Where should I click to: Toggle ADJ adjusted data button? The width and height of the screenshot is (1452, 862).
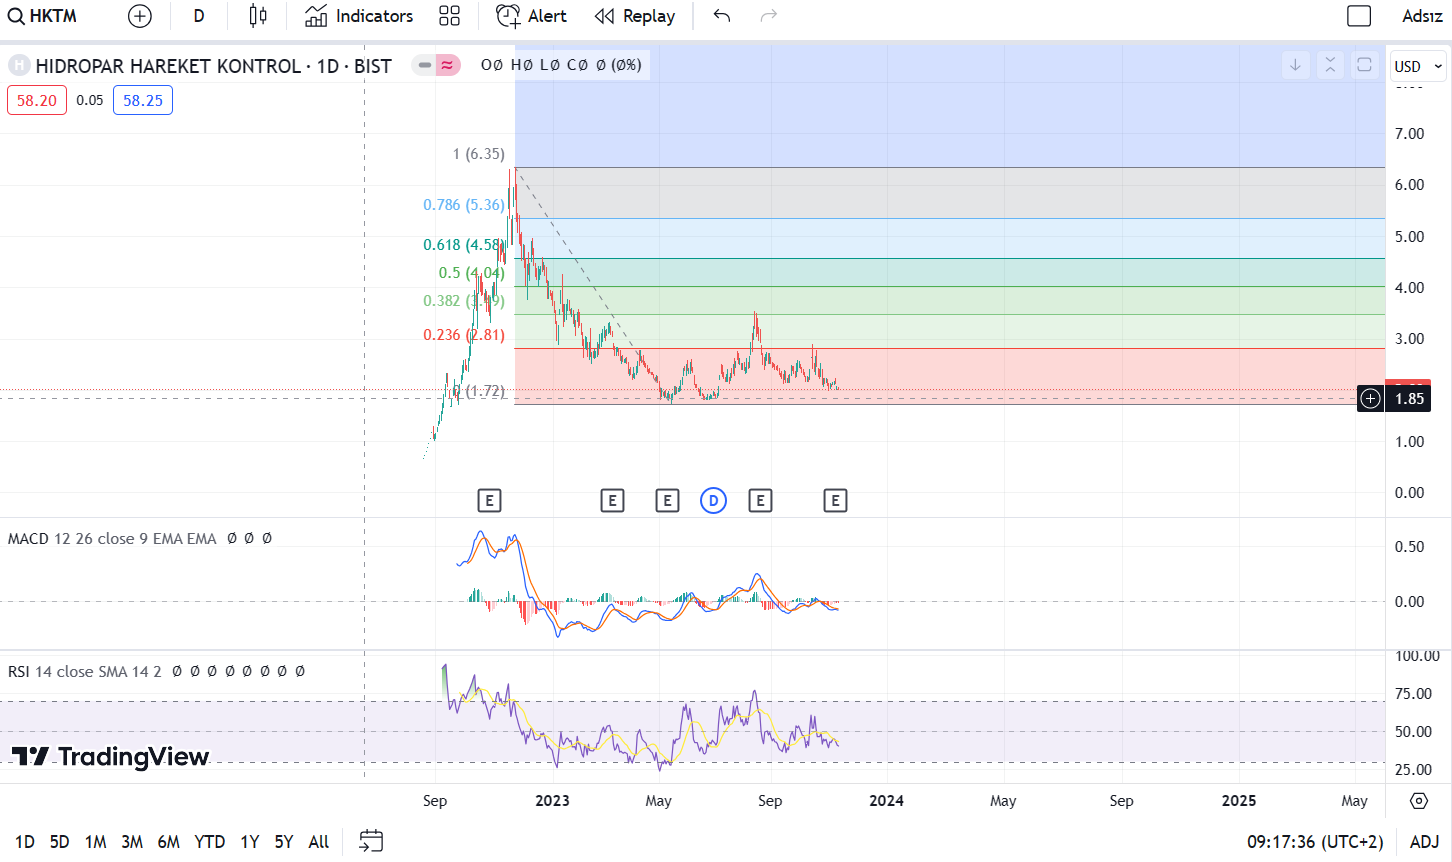(x=1424, y=842)
